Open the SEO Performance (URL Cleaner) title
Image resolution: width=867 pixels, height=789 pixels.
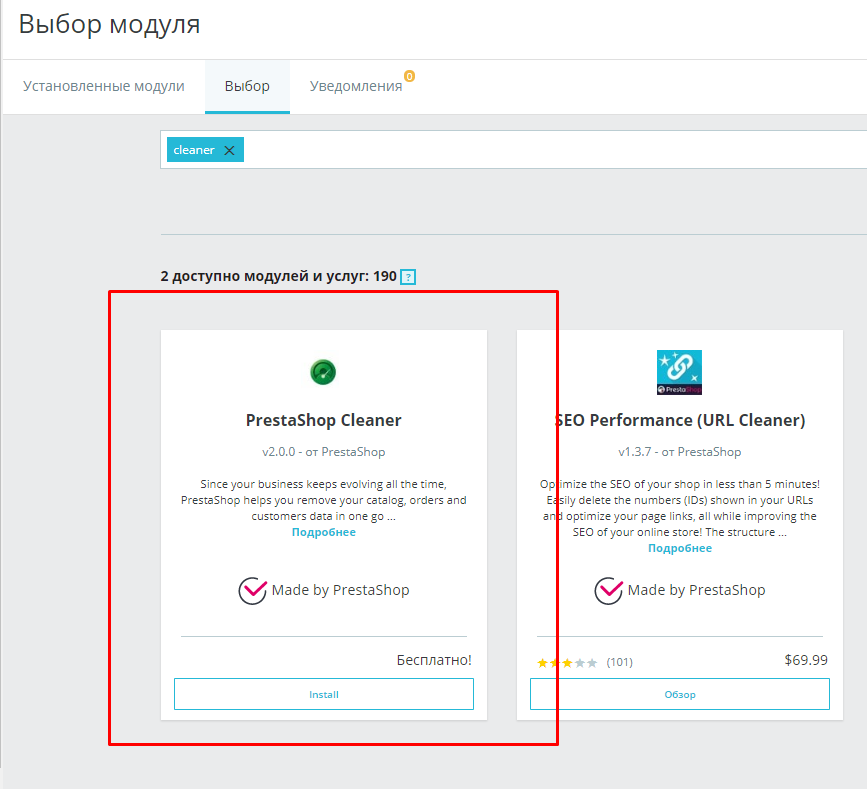(680, 420)
